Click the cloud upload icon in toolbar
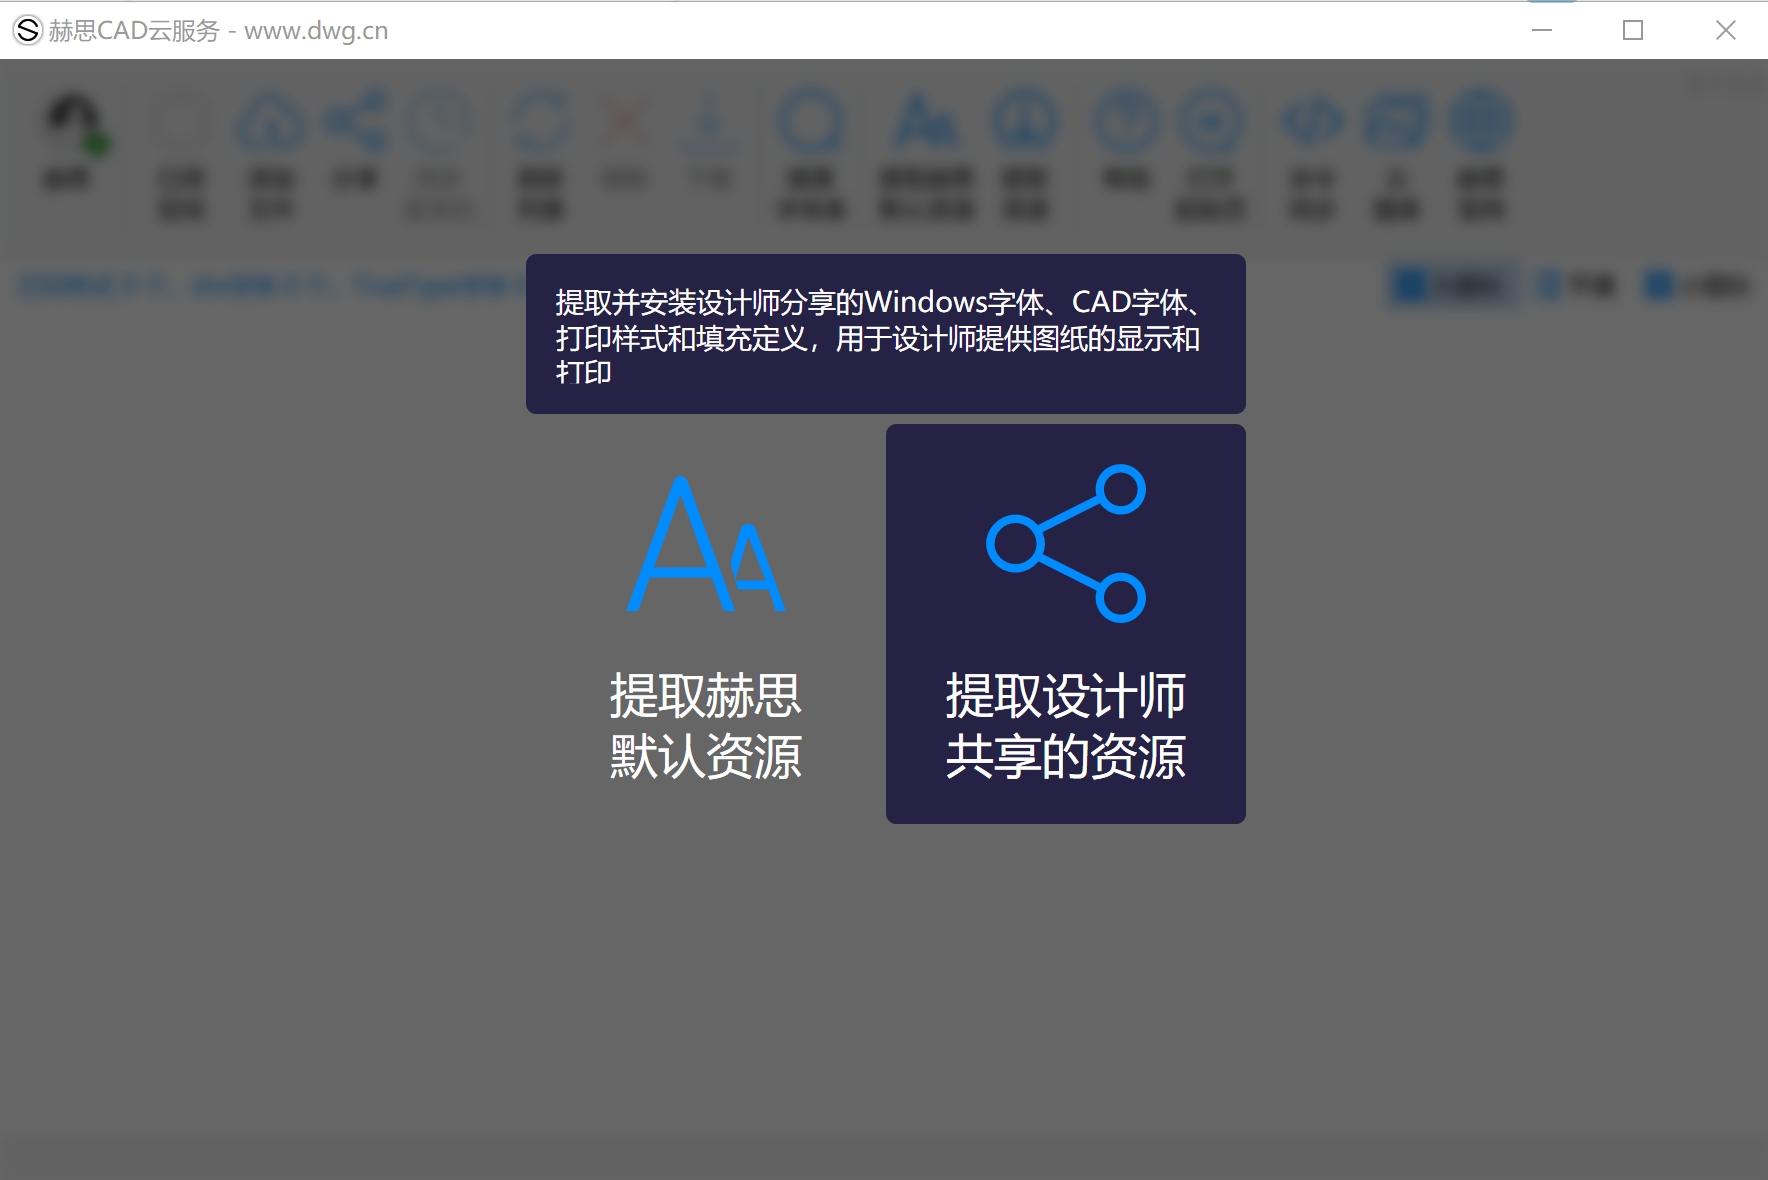Image resolution: width=1768 pixels, height=1180 pixels. pyautogui.click(x=270, y=122)
